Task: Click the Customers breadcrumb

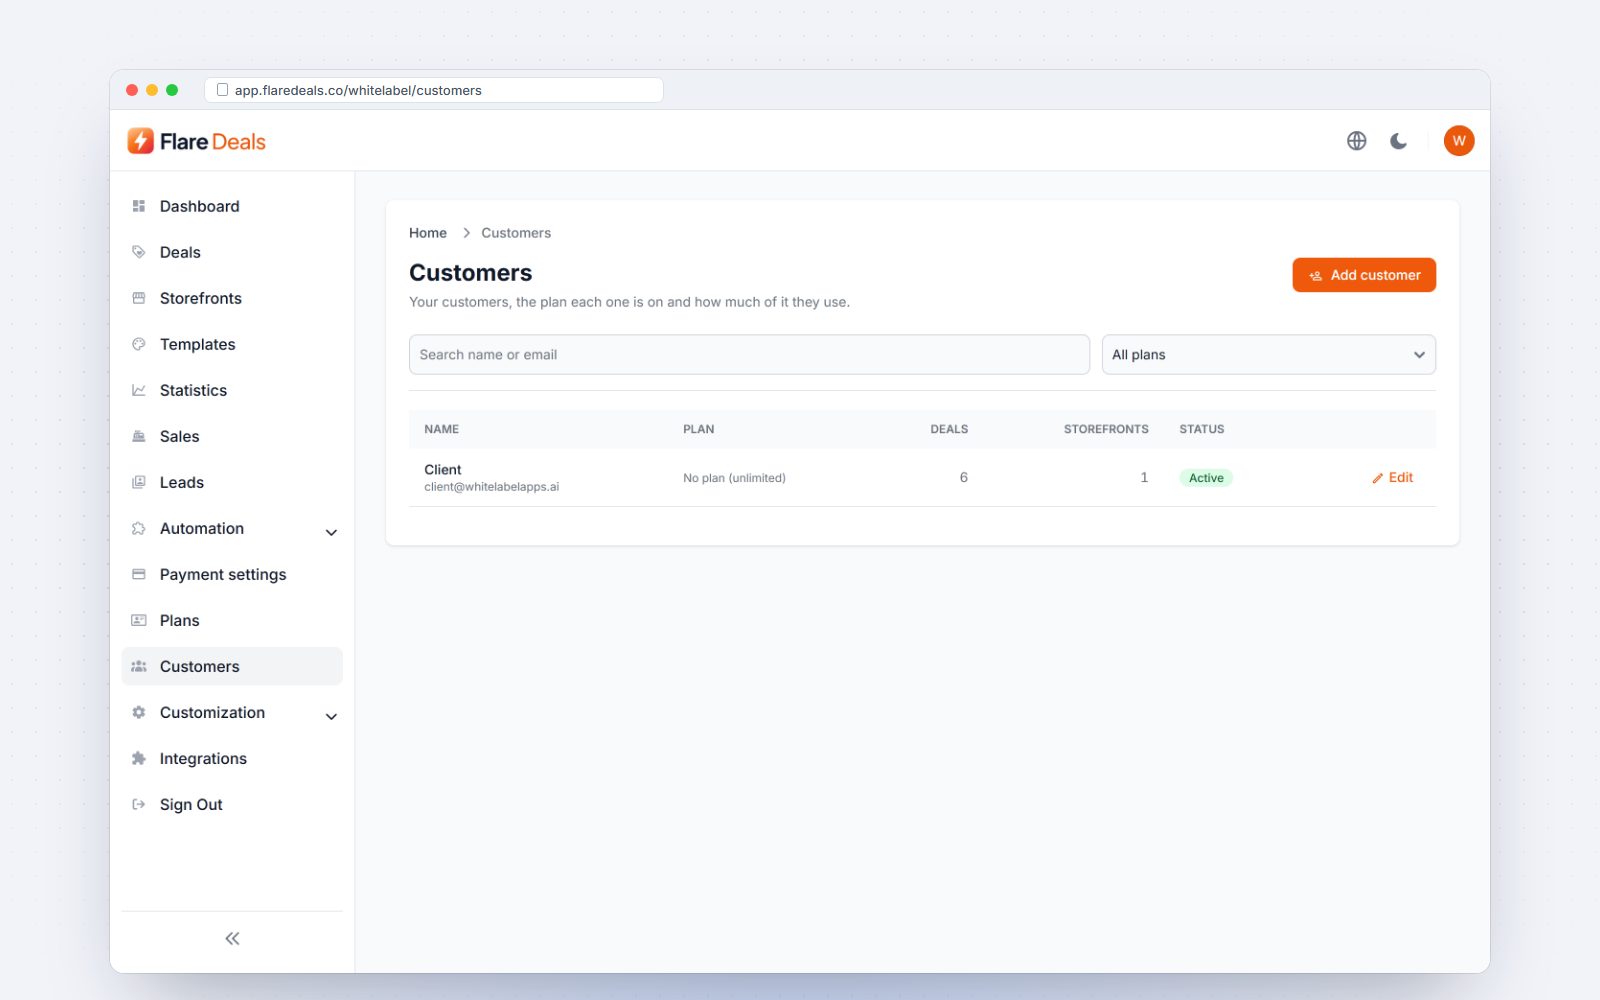Action: click(x=516, y=233)
